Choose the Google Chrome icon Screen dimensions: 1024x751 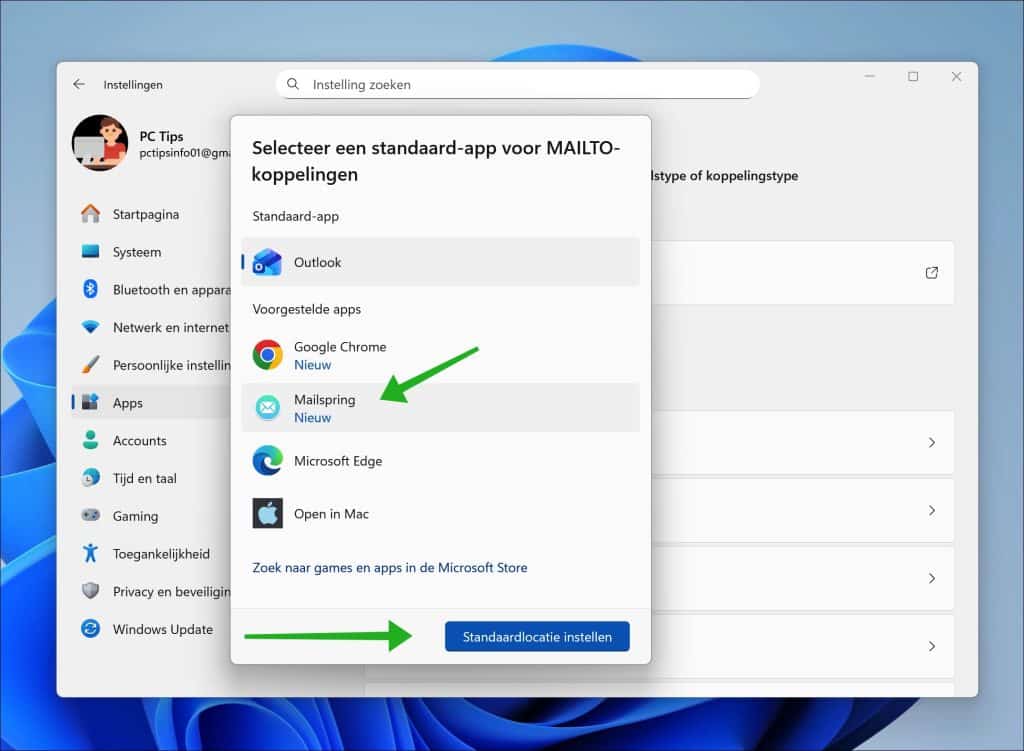coord(267,355)
